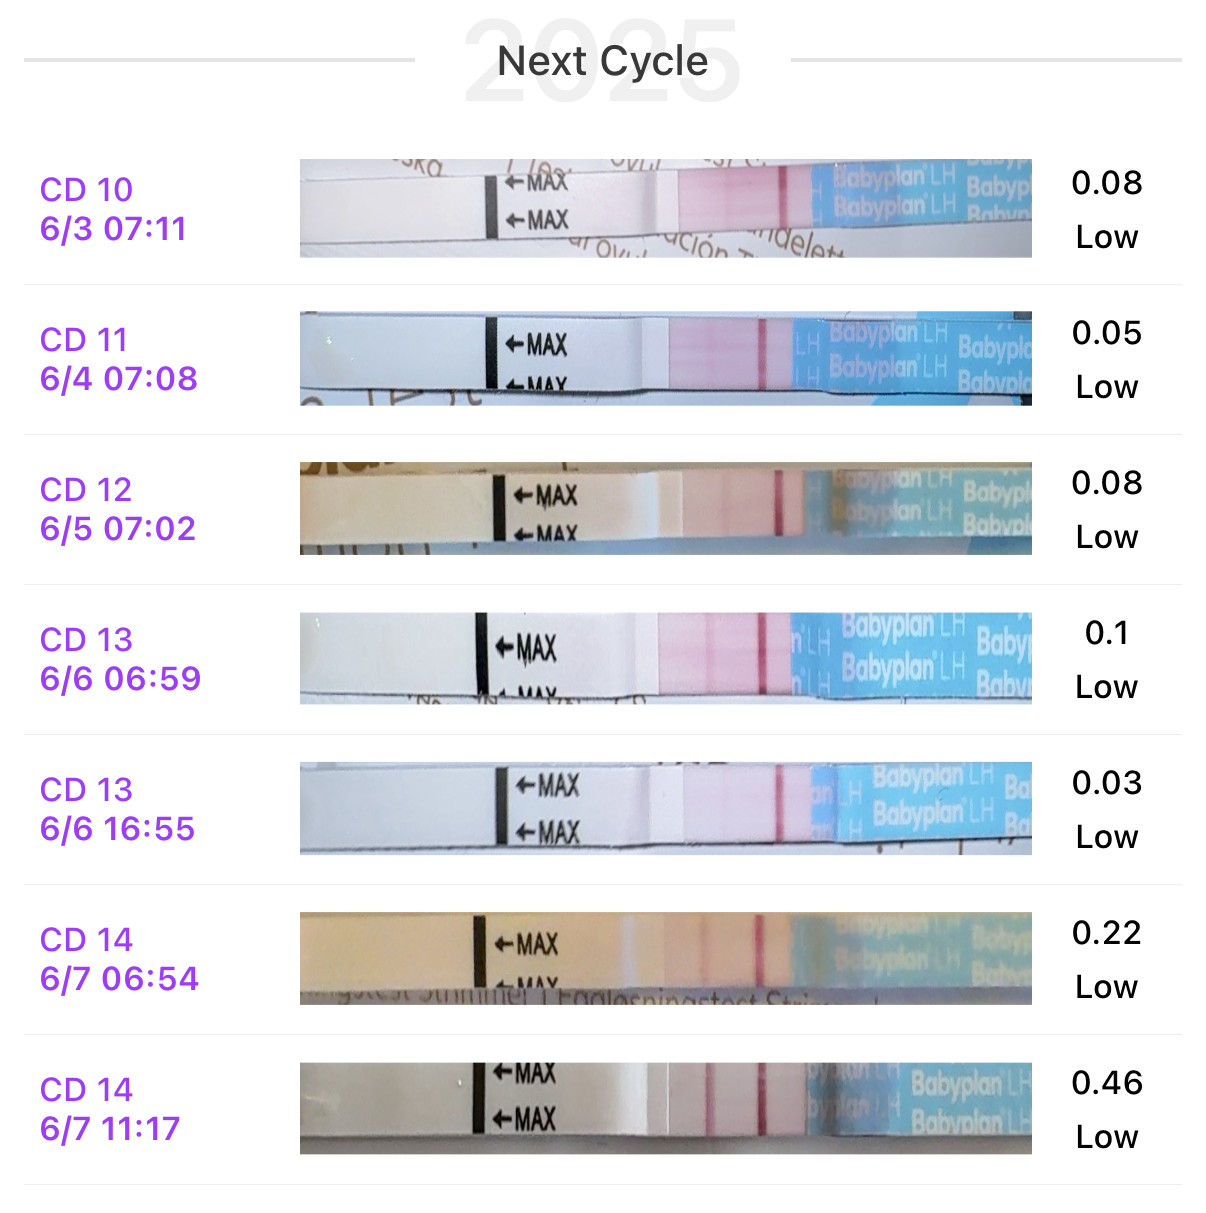
Task: Open the CD 13 6/6 06:59 entry label
Action: (120, 659)
